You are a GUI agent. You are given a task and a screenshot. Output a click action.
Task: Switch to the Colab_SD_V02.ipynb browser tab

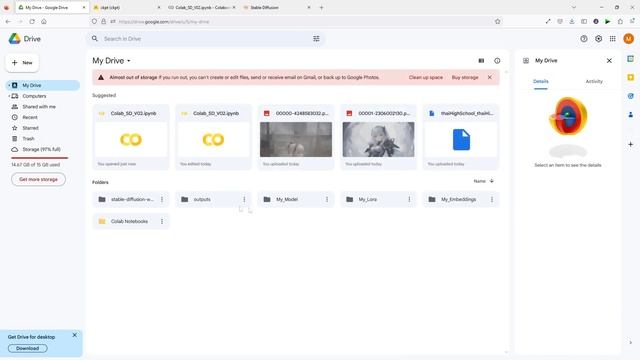coord(202,7)
